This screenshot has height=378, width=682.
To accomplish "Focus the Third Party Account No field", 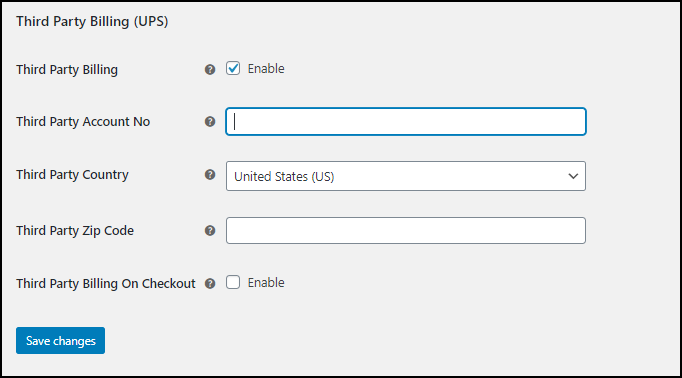I will click(x=406, y=121).
